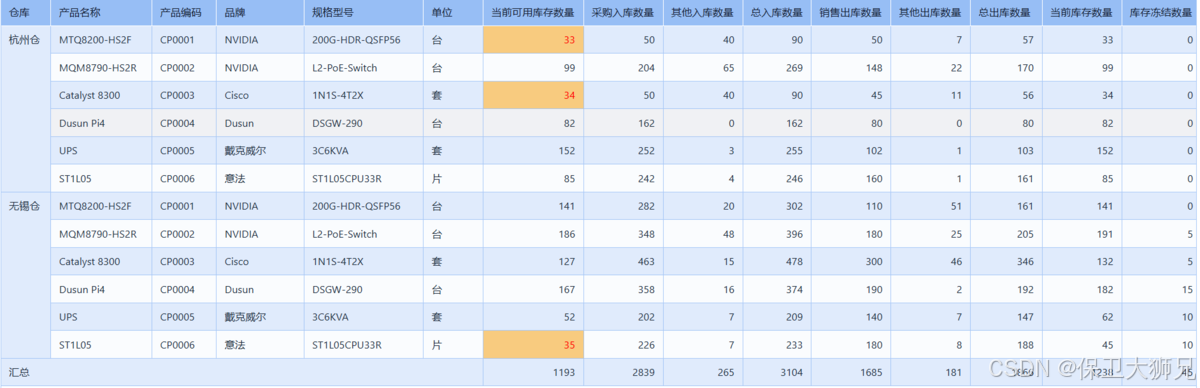Click the 单位 column header
This screenshot has height=388, width=1200.
coord(453,13)
